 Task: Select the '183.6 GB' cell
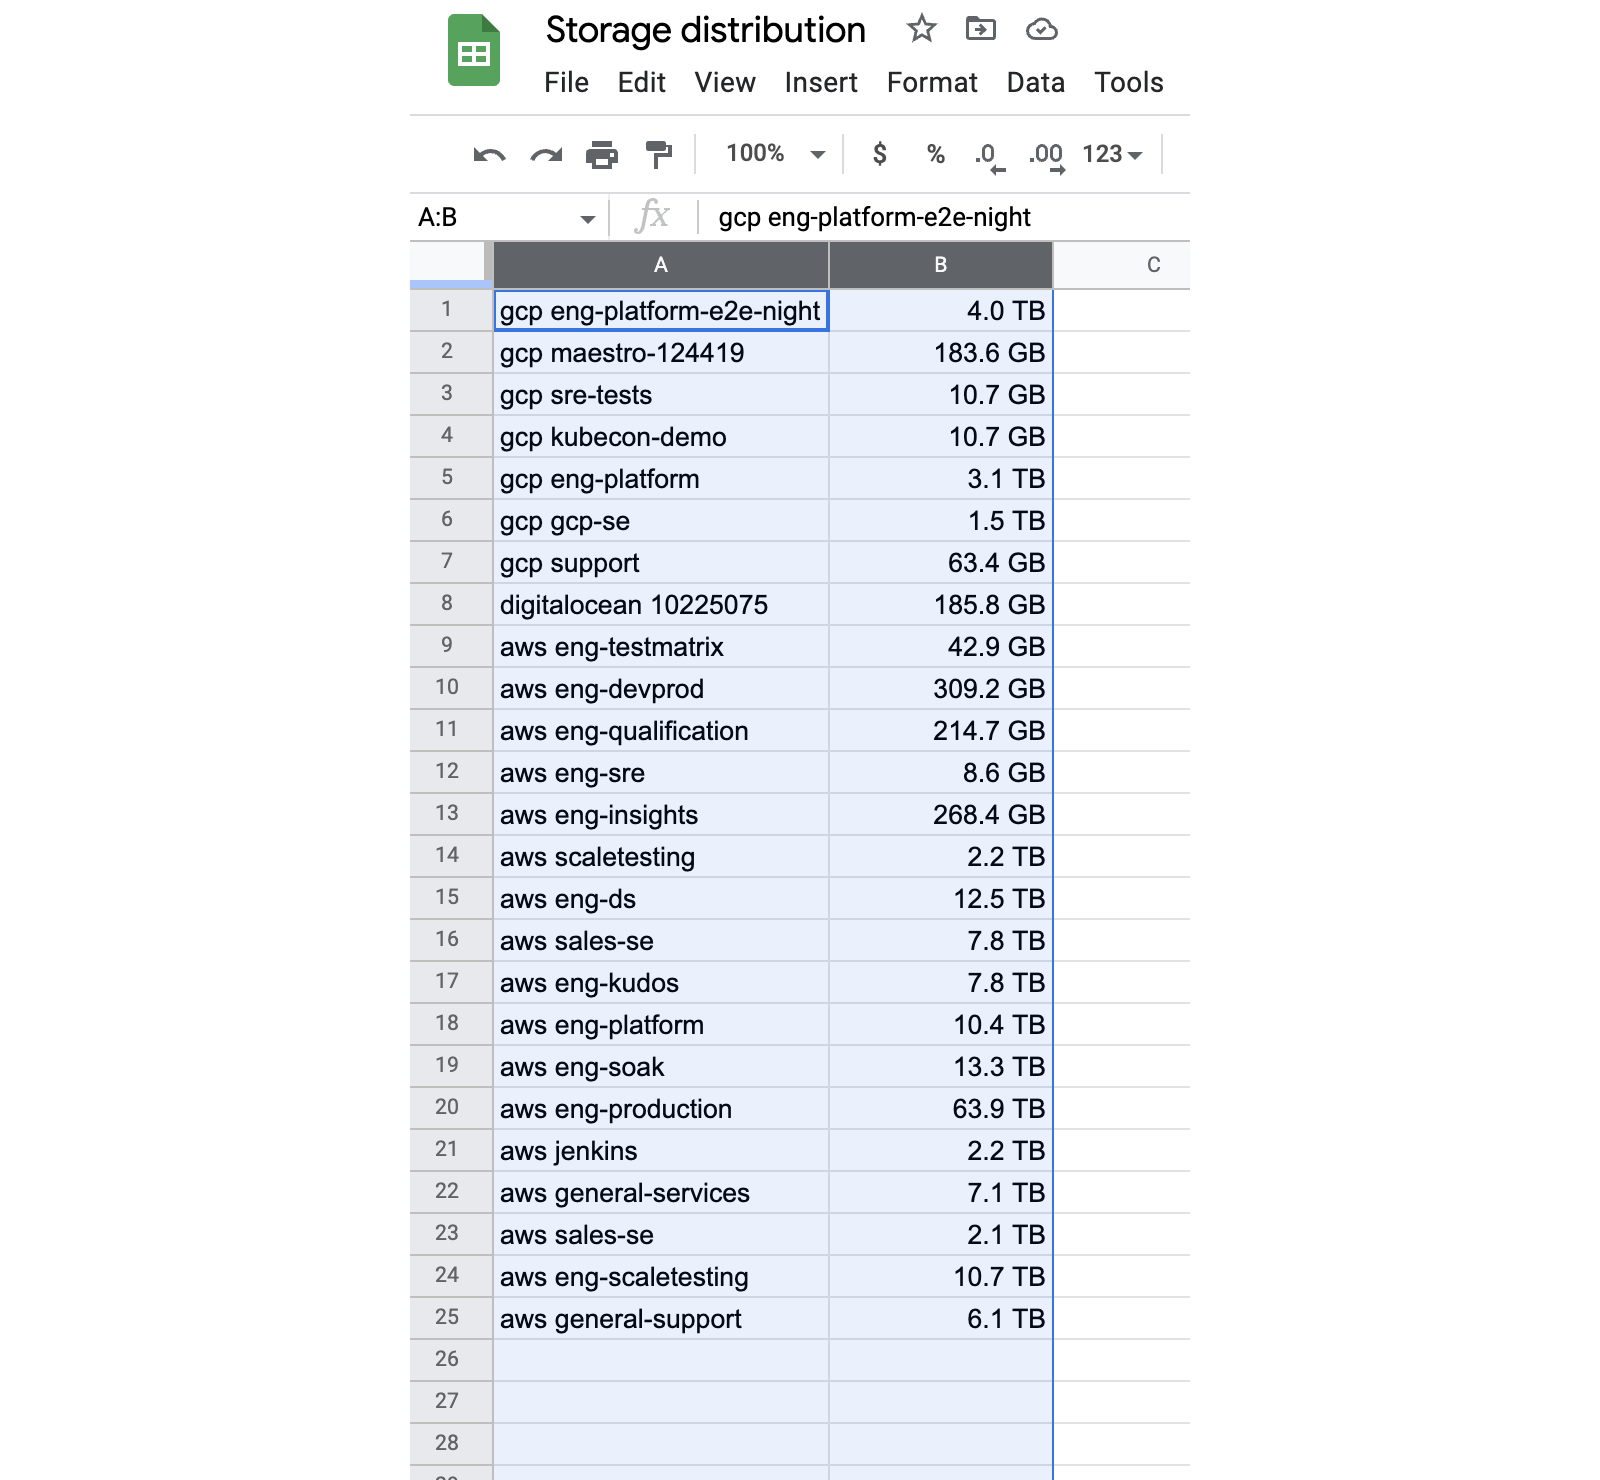click(941, 352)
